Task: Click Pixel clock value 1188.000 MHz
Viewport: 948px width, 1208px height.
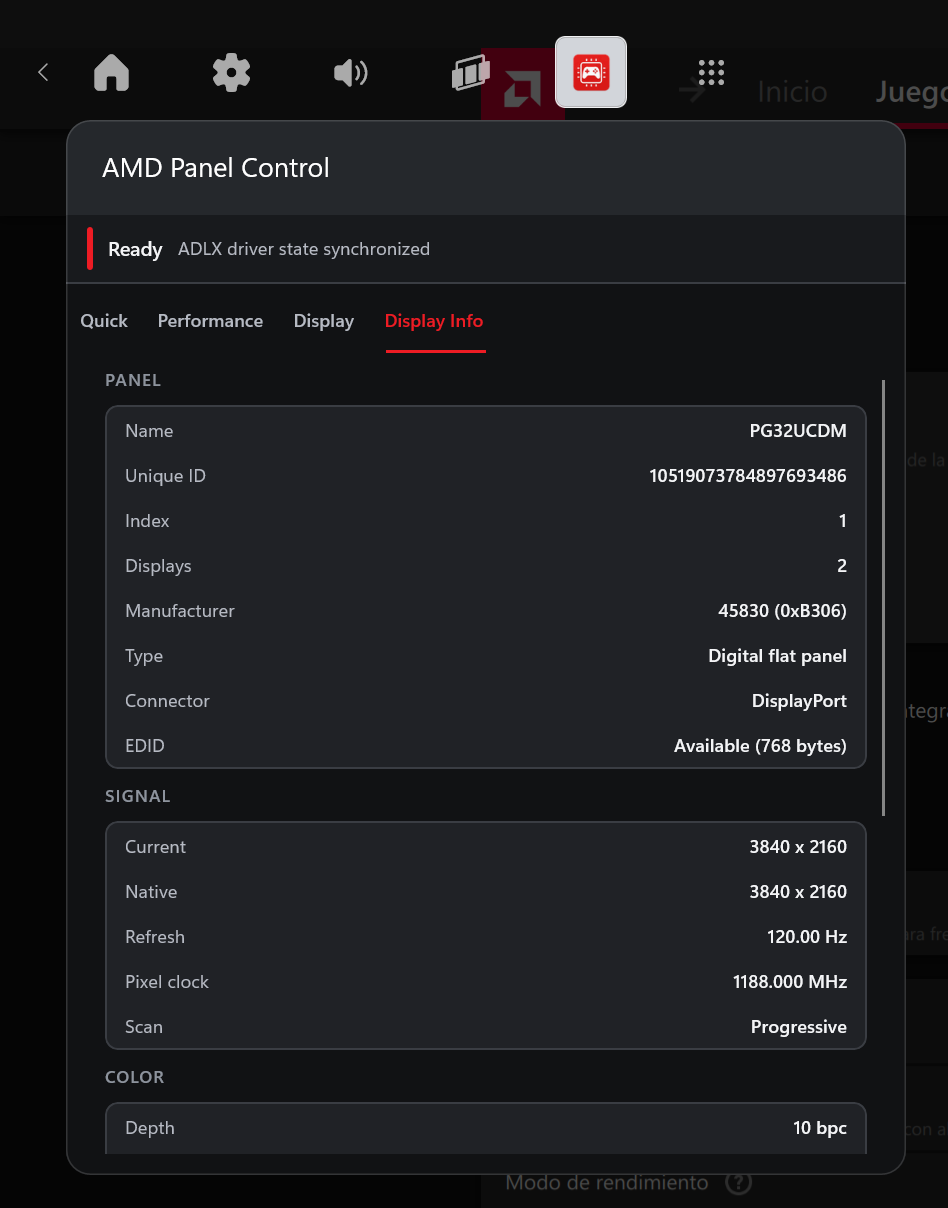Action: coord(790,982)
